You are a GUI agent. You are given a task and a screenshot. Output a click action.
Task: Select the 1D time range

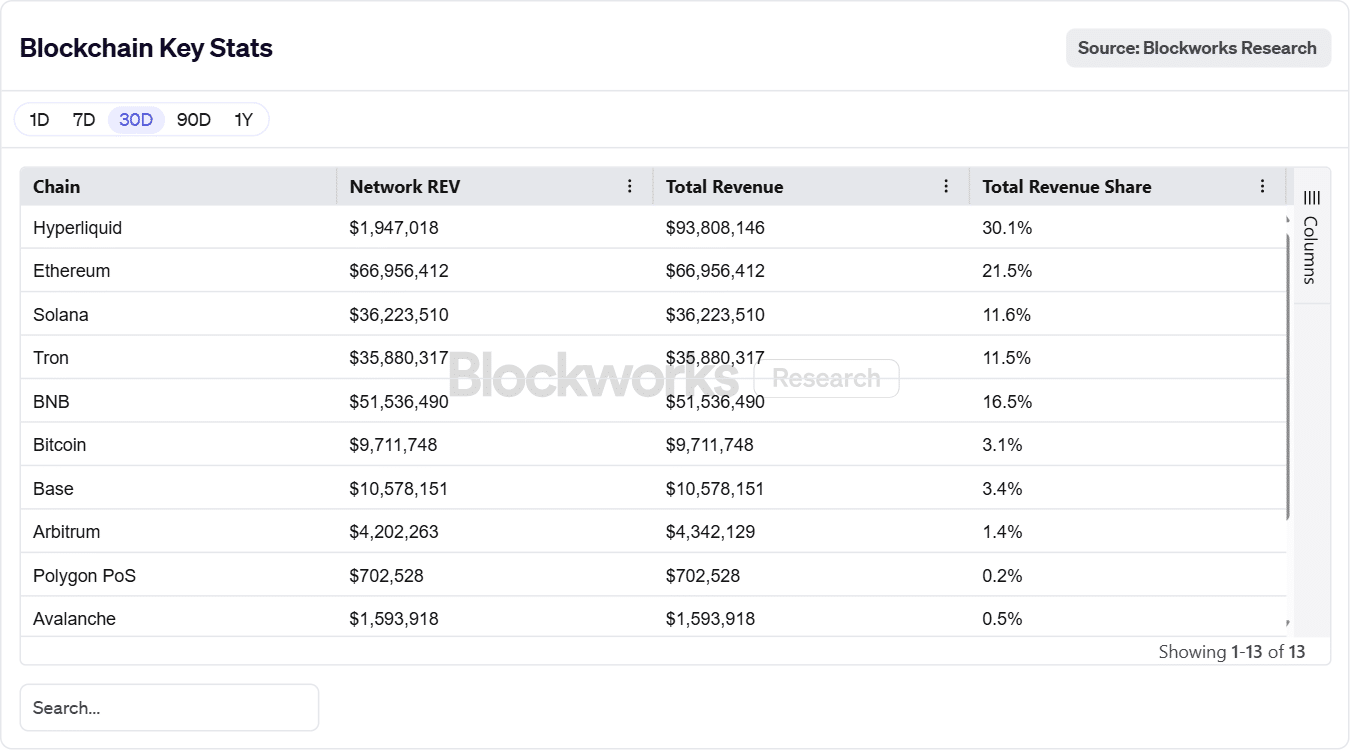39,120
